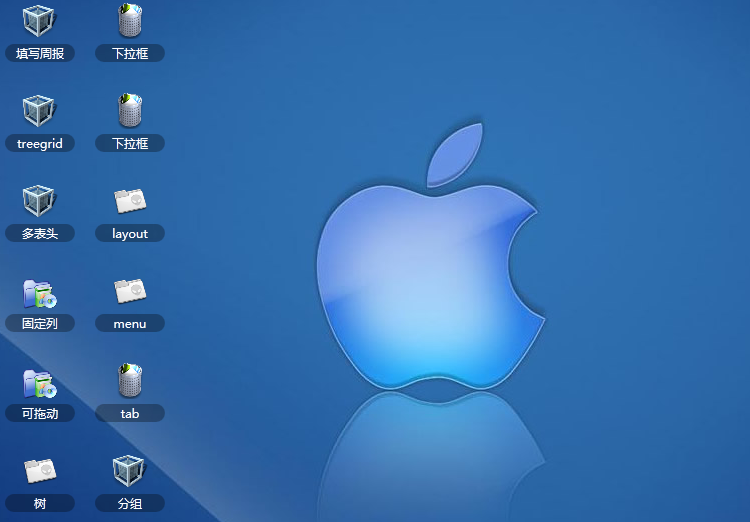Launch the treegrid cube icon
The width and height of the screenshot is (750, 522).
[39, 111]
